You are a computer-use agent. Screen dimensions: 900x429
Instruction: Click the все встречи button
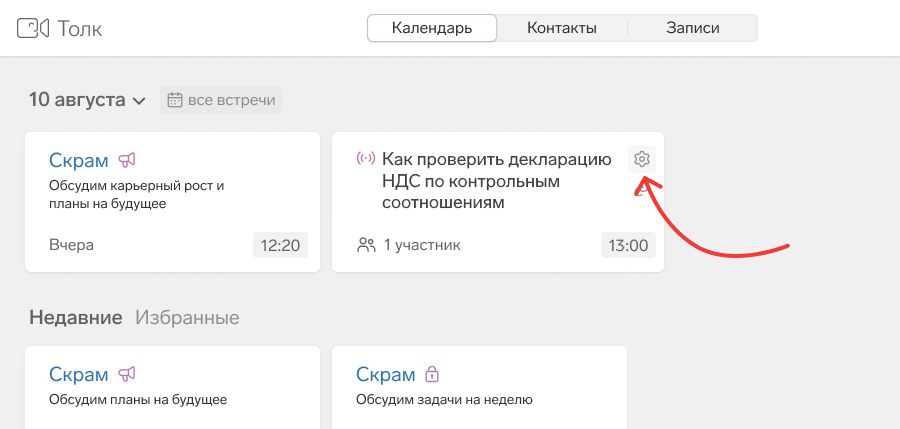(221, 101)
